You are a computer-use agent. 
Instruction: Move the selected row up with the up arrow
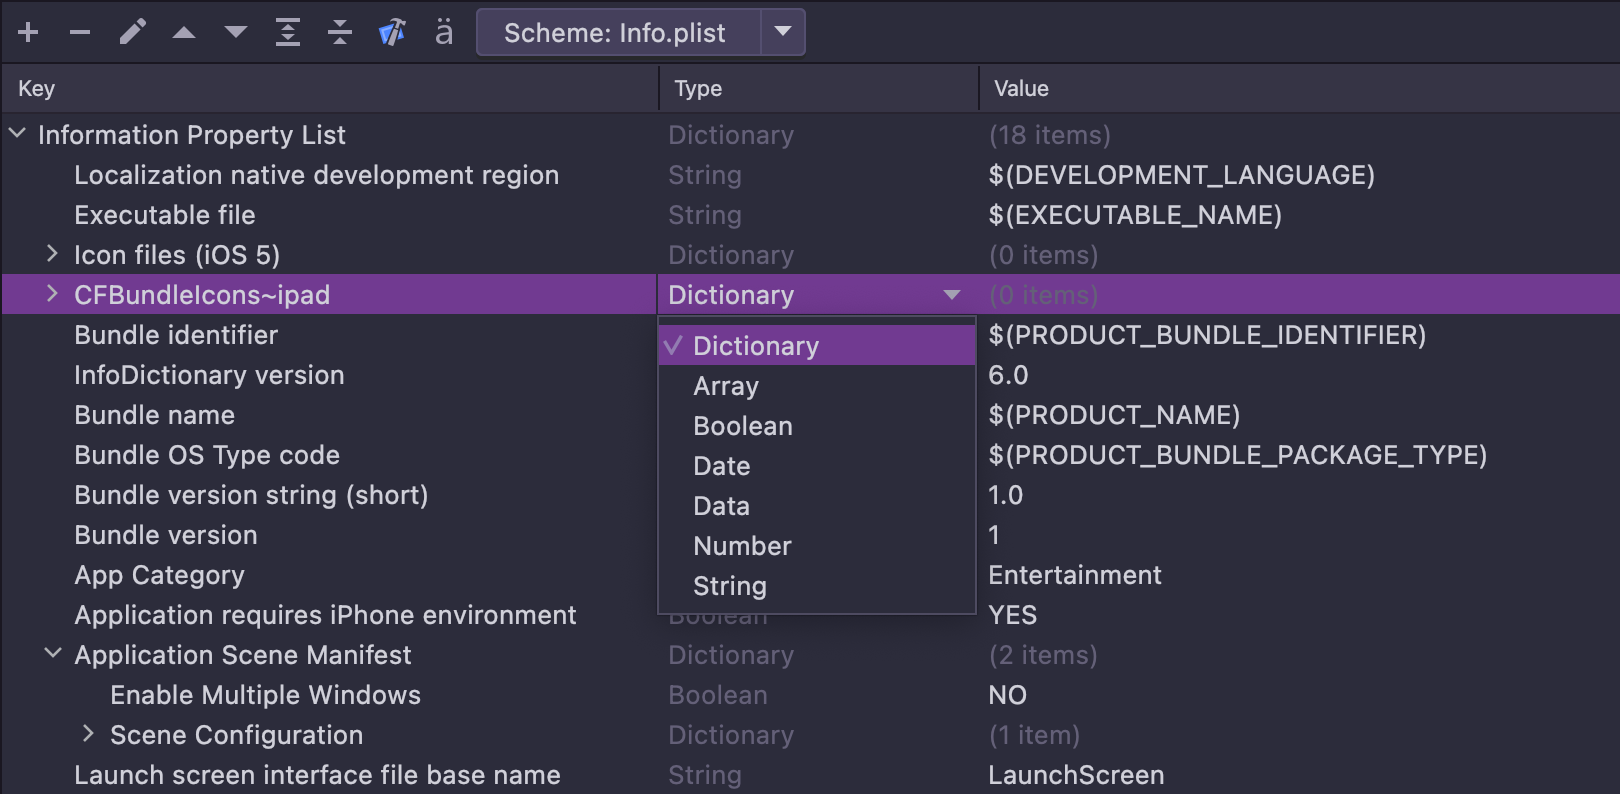(x=184, y=33)
